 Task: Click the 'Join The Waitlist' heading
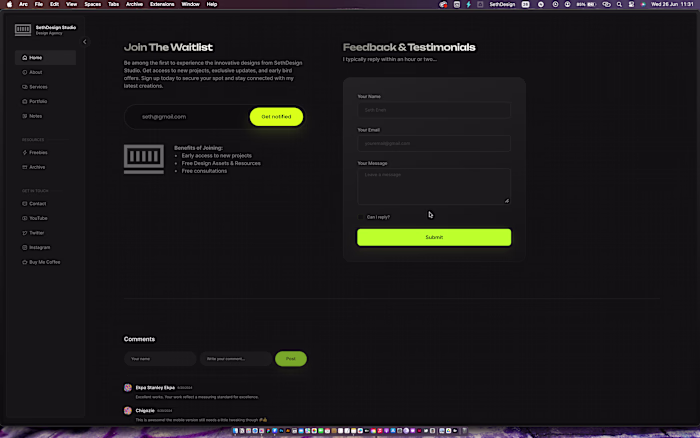click(168, 47)
